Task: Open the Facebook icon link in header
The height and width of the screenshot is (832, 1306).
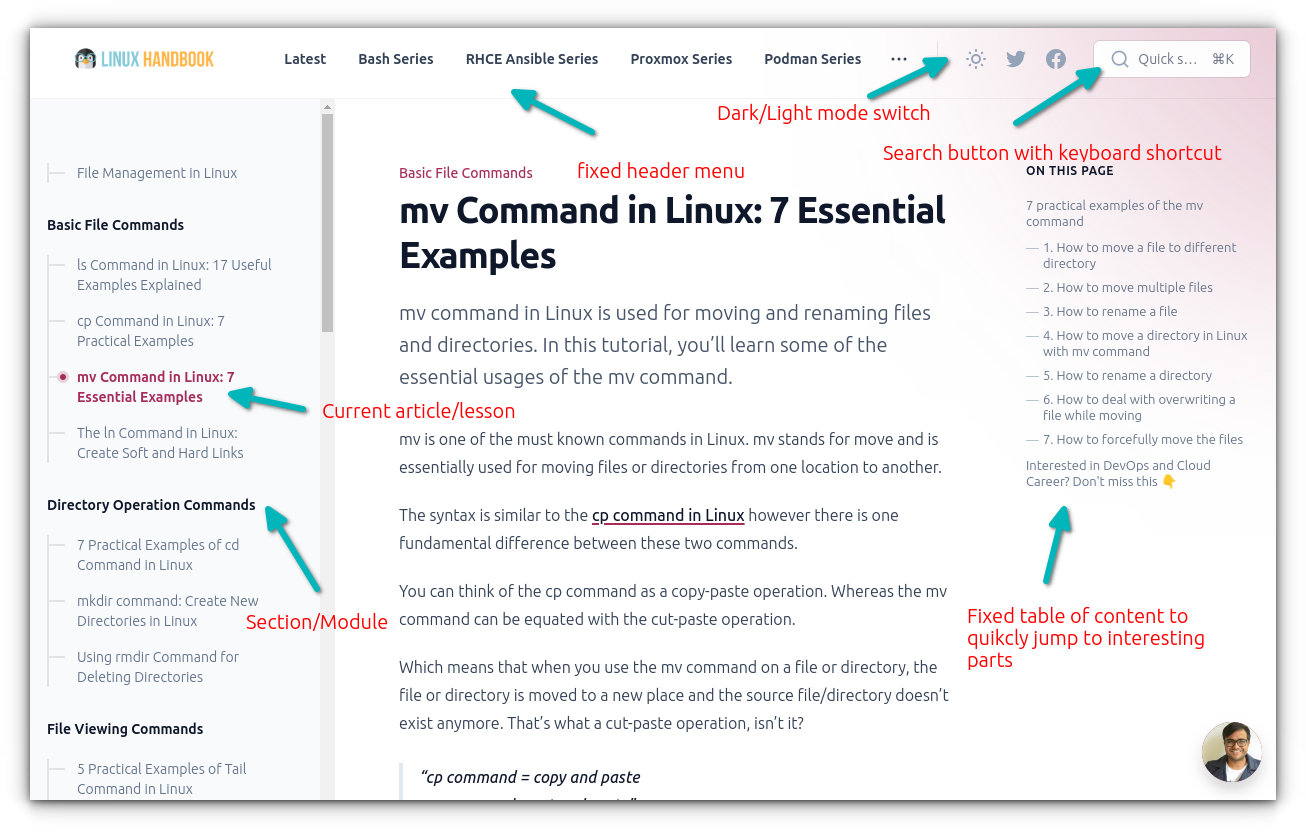Action: [x=1056, y=59]
